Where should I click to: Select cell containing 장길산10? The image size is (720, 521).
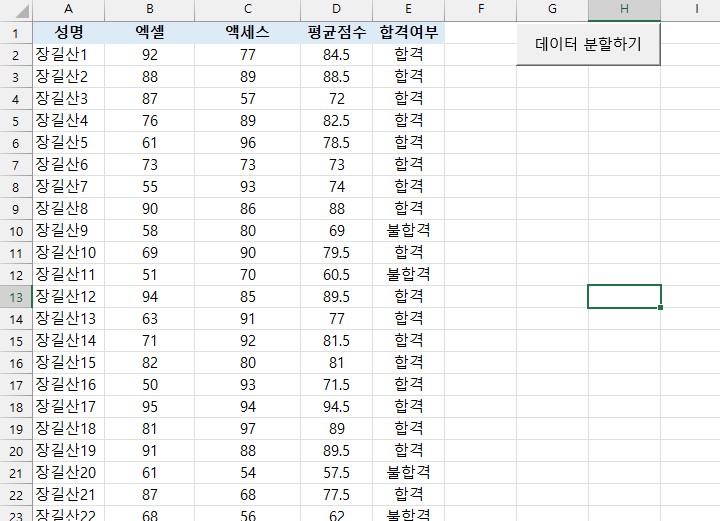68,252
